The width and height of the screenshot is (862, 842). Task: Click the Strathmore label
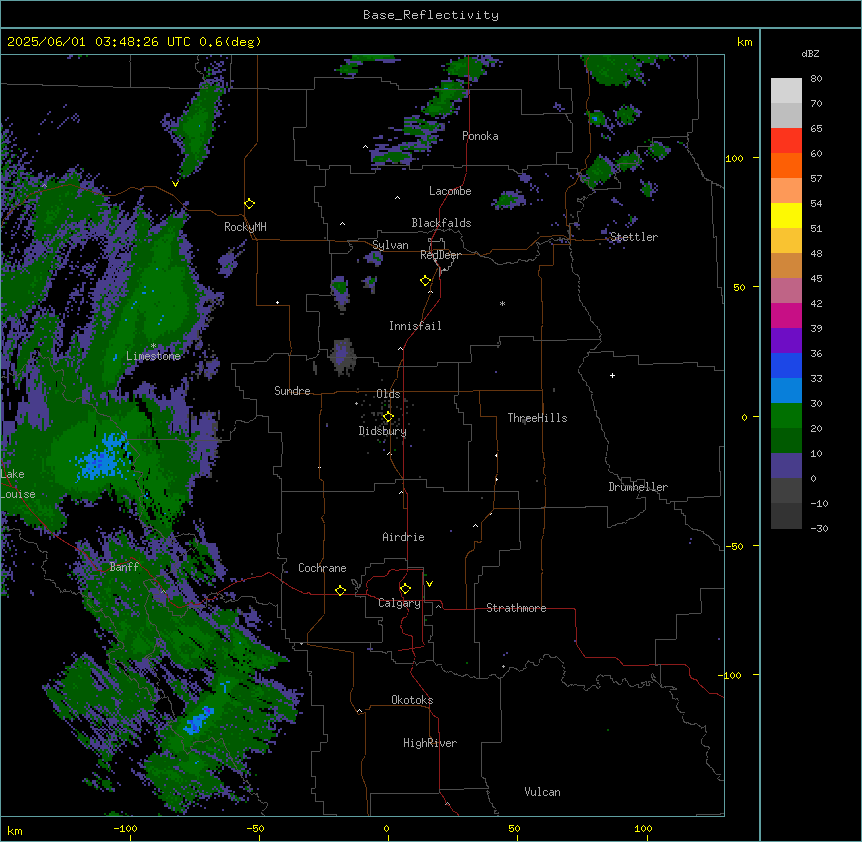[x=516, y=608]
